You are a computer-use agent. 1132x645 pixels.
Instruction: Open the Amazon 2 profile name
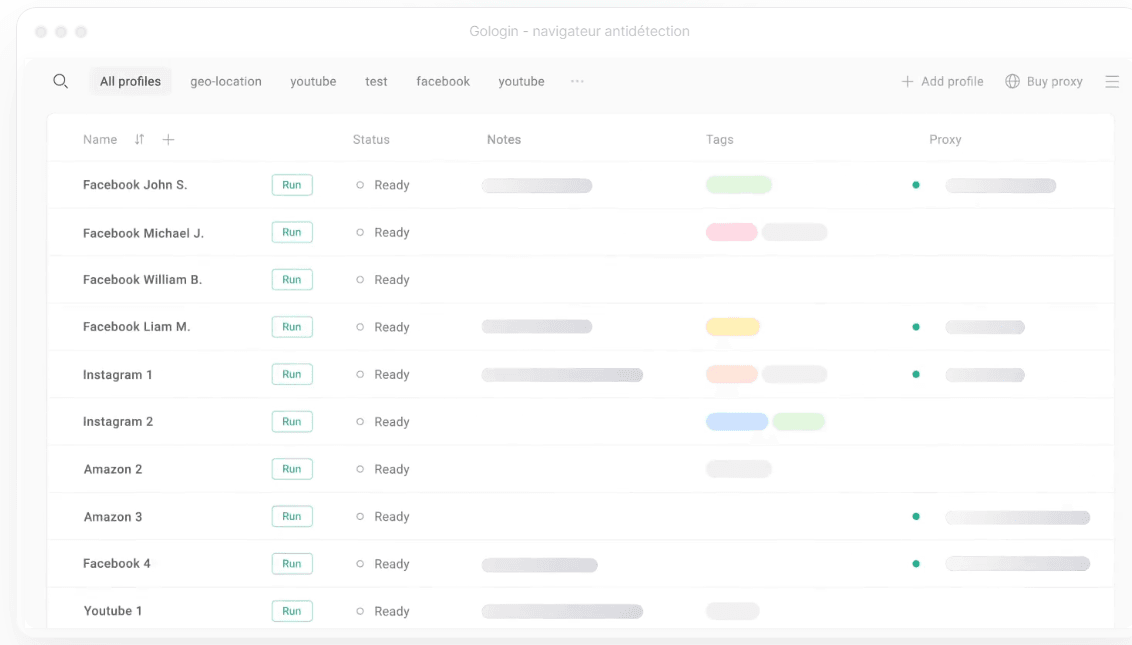point(113,470)
